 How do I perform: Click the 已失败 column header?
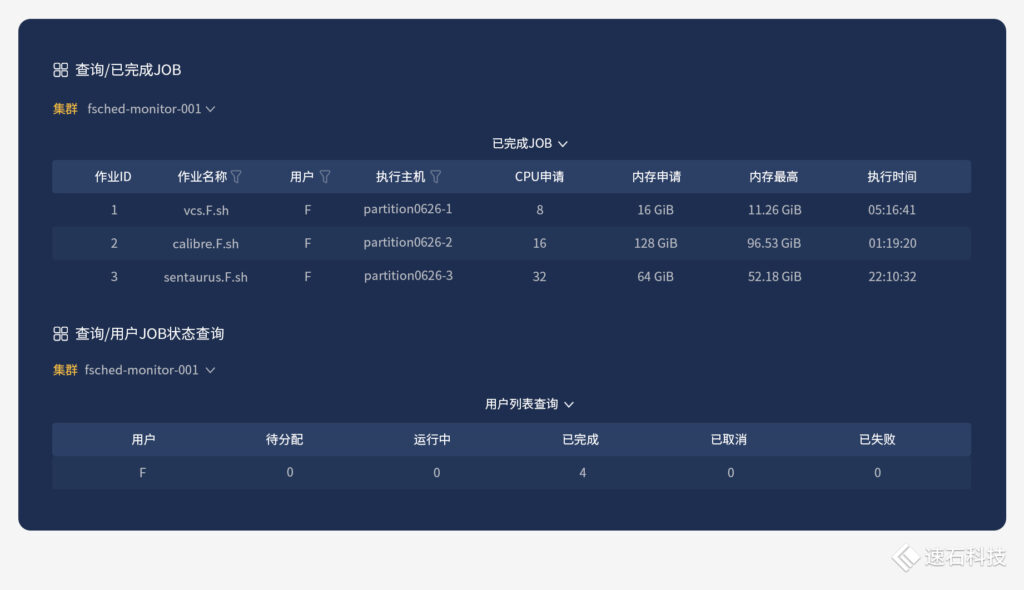[x=877, y=440]
